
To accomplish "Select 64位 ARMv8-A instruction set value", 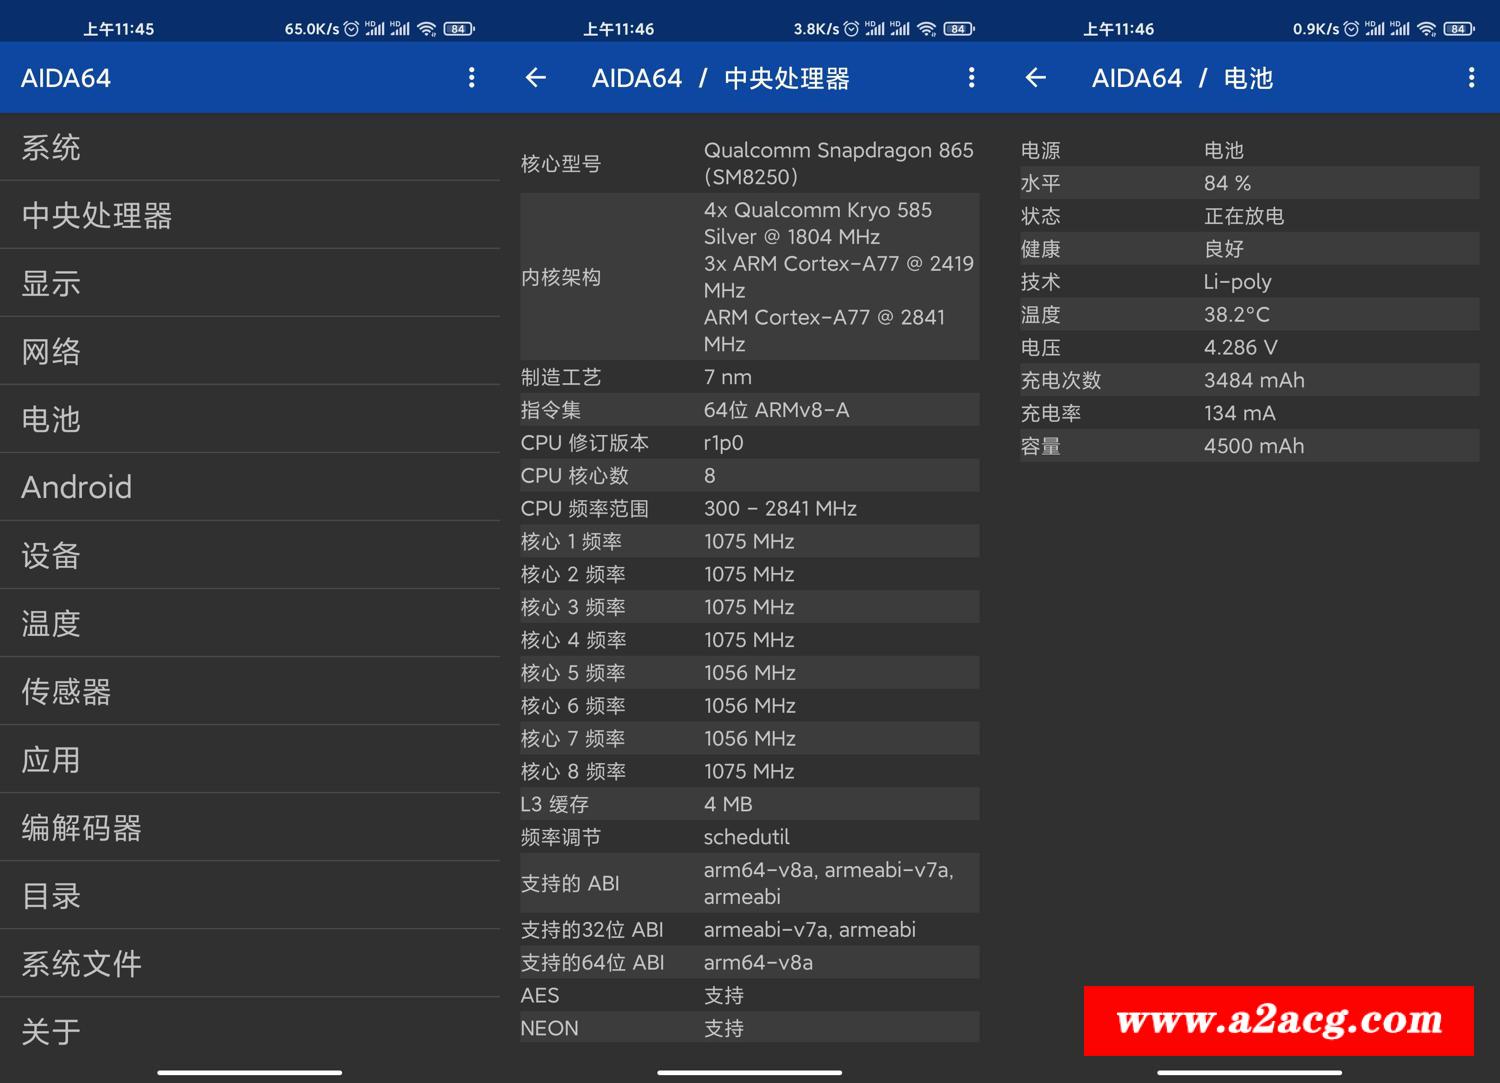I will click(x=776, y=410).
